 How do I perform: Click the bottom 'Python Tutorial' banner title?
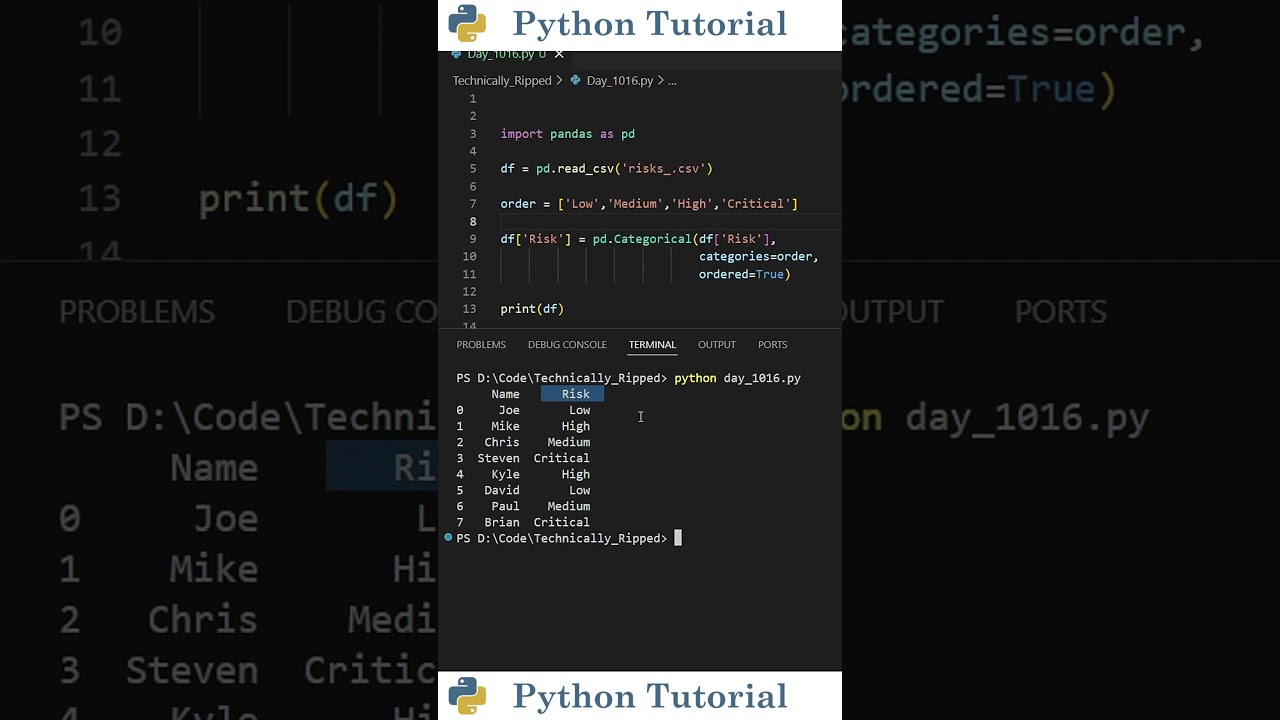coord(650,696)
